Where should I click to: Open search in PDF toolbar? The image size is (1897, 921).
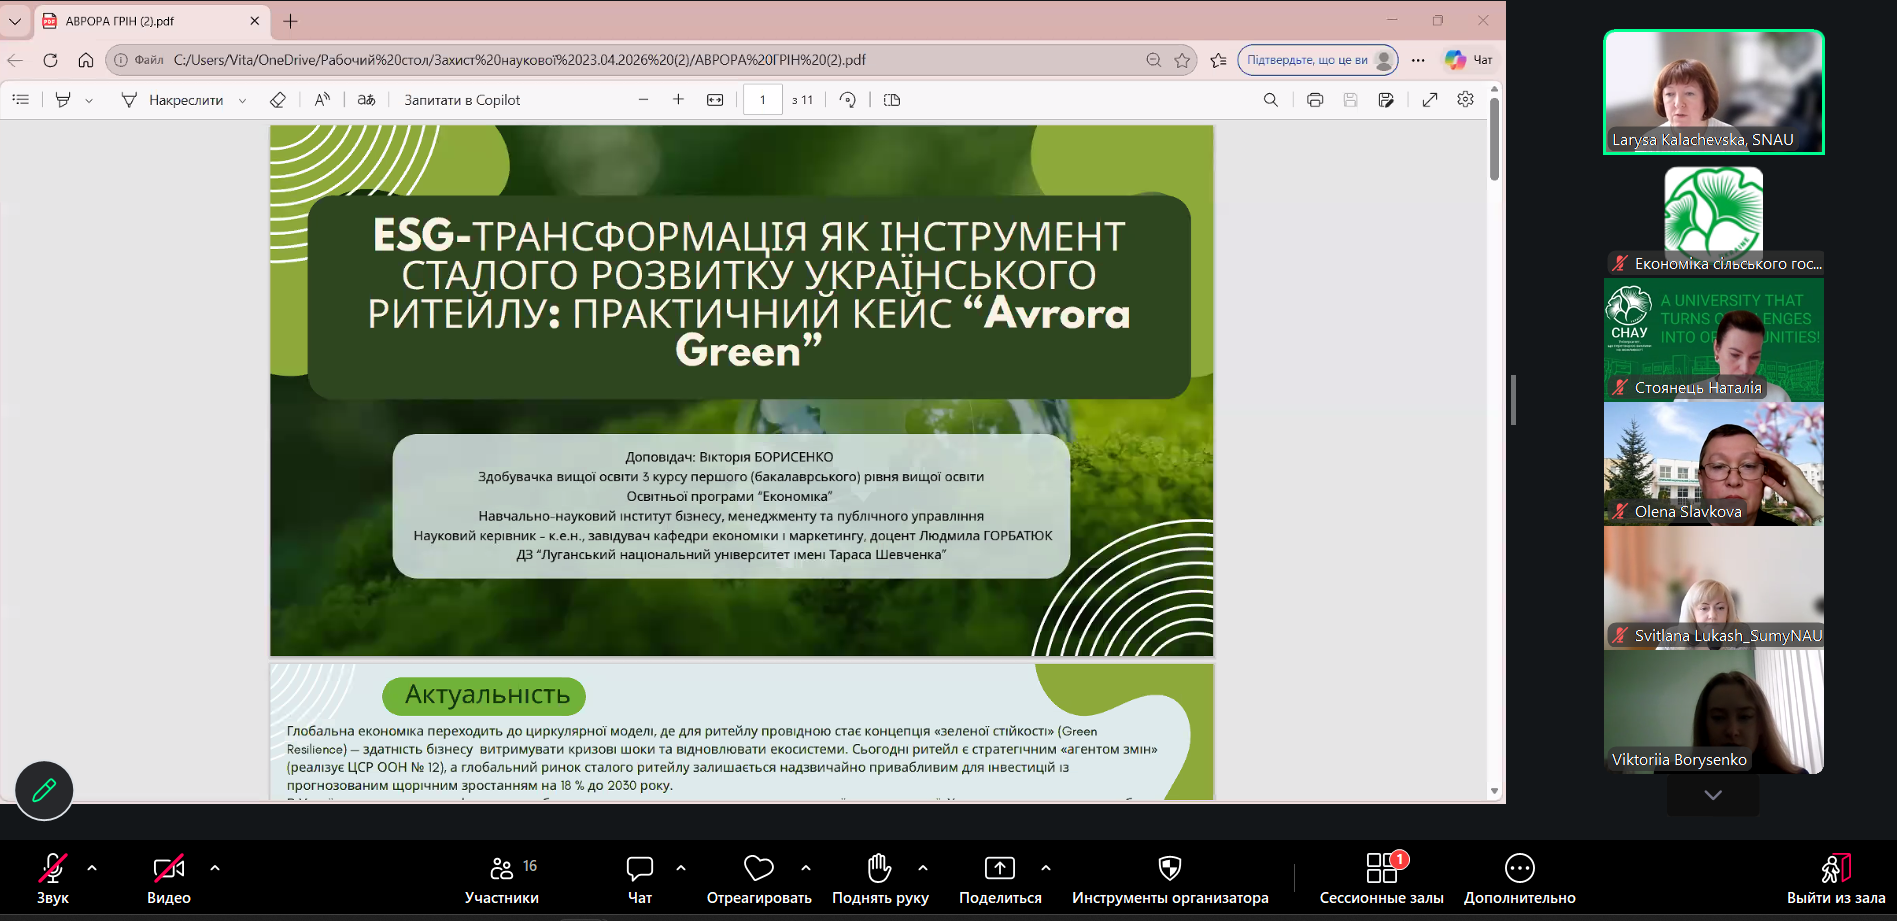[1271, 100]
